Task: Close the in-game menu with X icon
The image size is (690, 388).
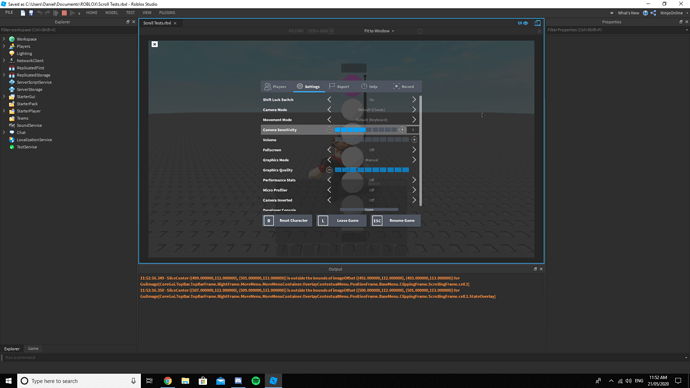Action: point(154,44)
